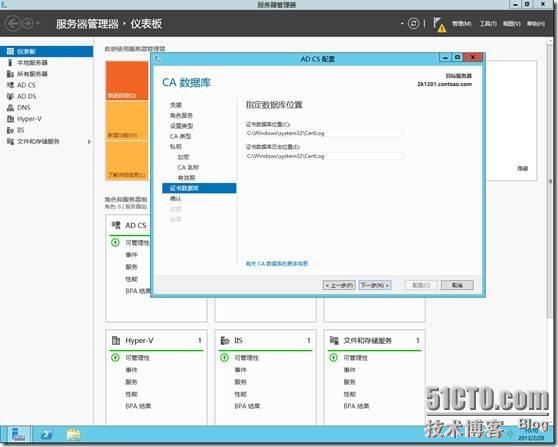Open File Explorer from the taskbar

click(73, 435)
